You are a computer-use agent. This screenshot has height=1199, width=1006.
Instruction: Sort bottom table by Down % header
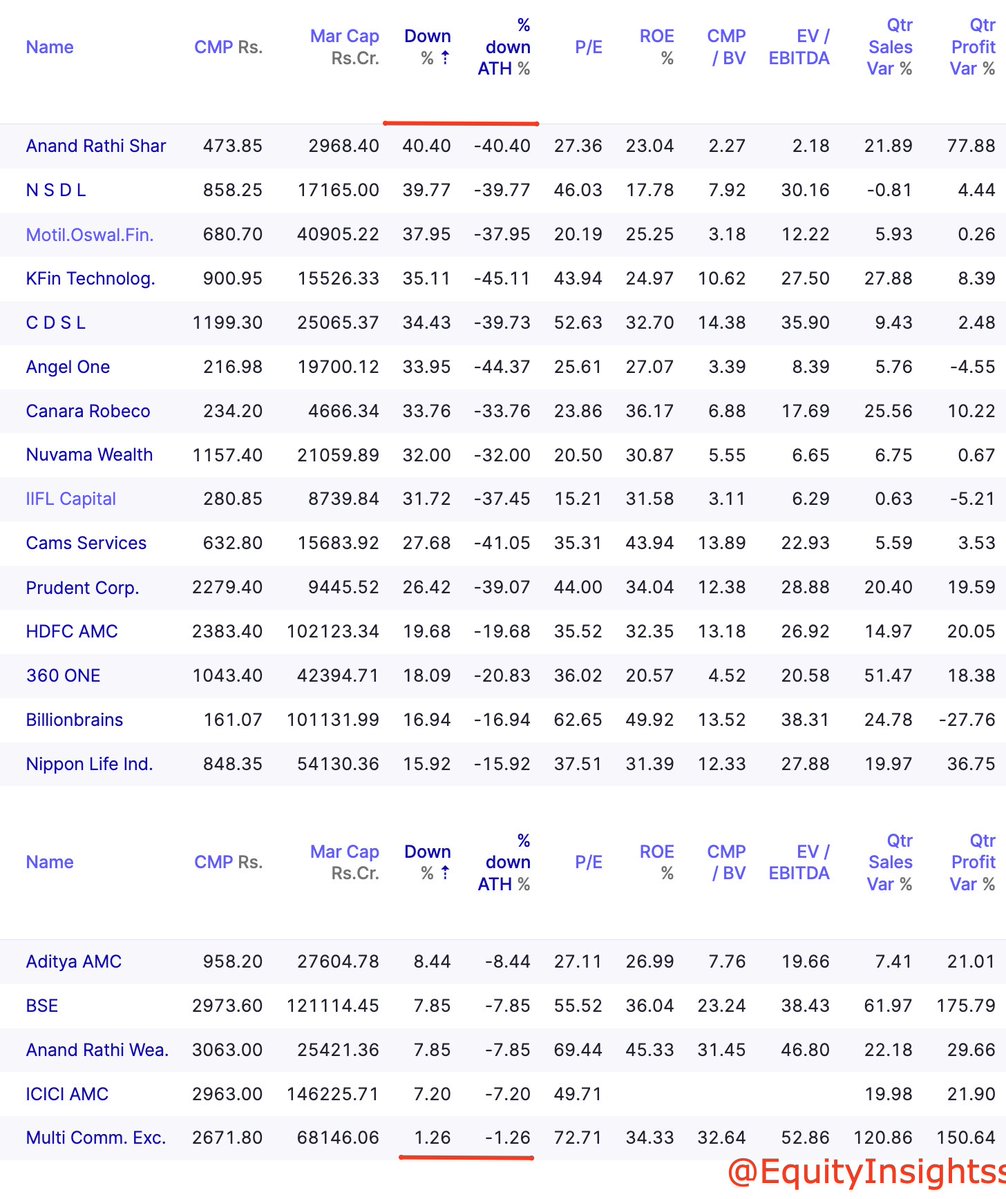(427, 863)
